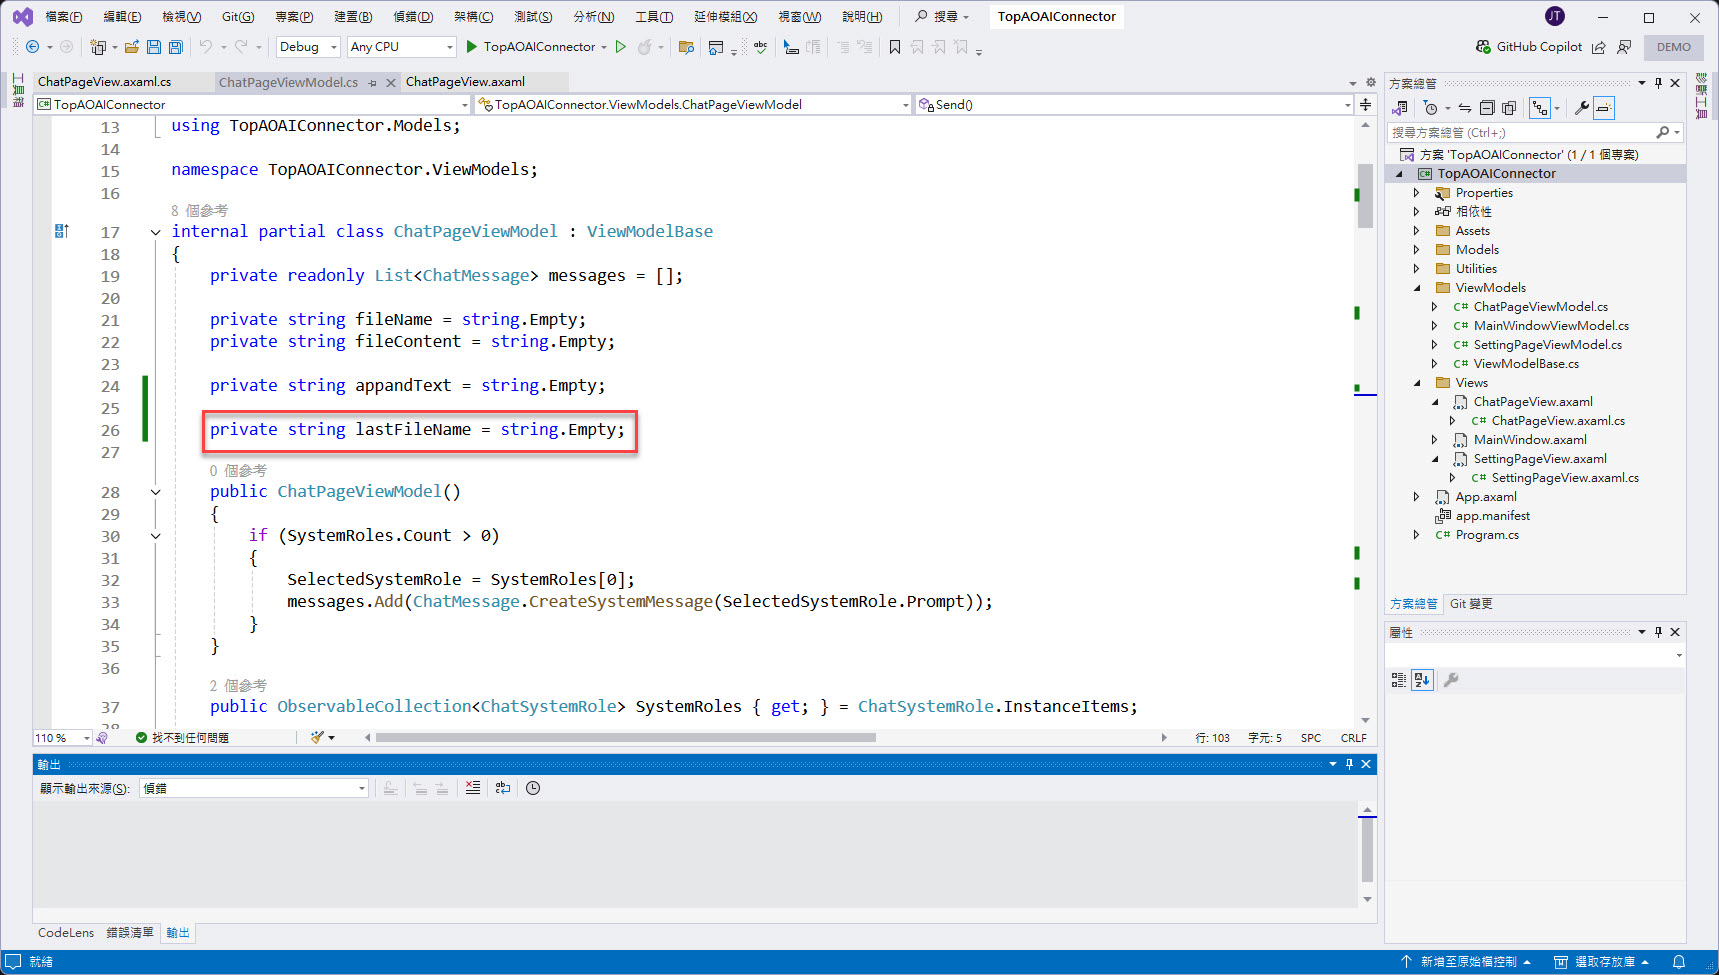The width and height of the screenshot is (1719, 975).
Task: Open the 編輯(E) menu
Action: 122,17
